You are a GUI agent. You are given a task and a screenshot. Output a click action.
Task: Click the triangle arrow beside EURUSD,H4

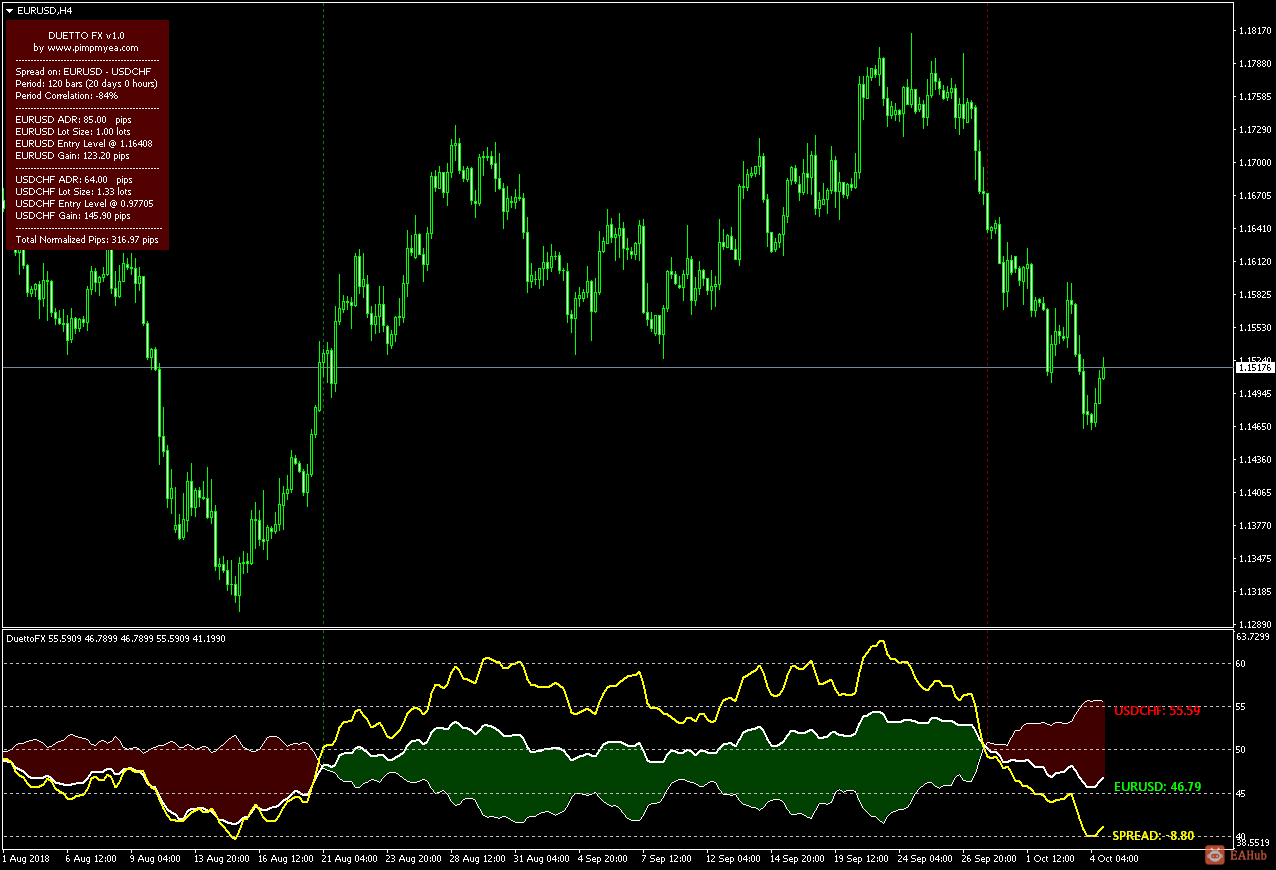[x=9, y=10]
